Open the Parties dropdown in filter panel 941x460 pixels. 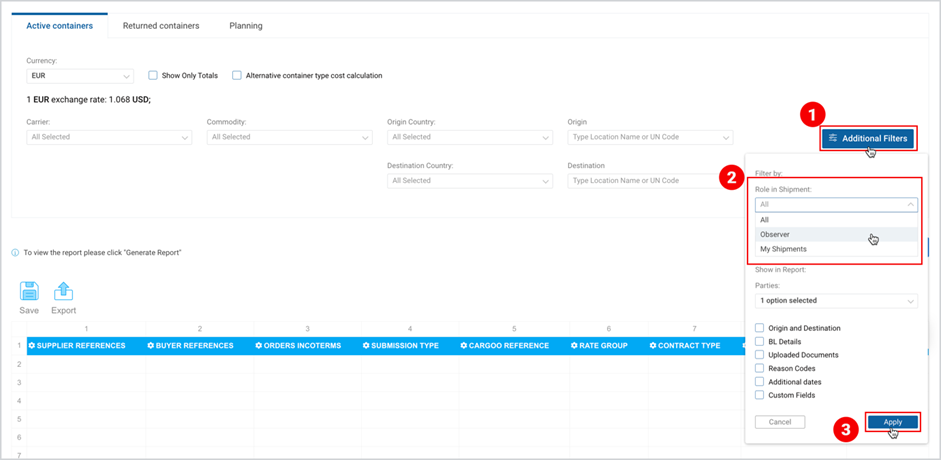pyautogui.click(x=836, y=300)
